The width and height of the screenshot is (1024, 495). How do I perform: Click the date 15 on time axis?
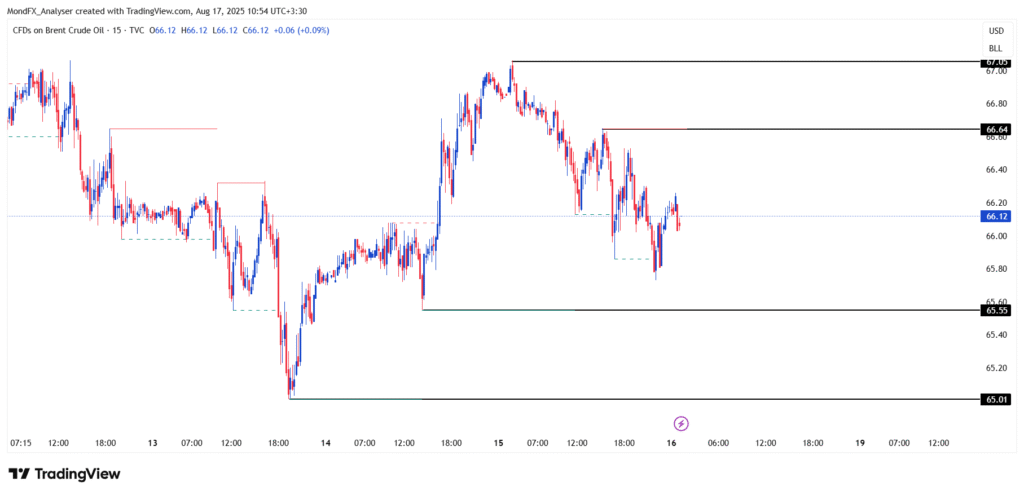(x=499, y=442)
